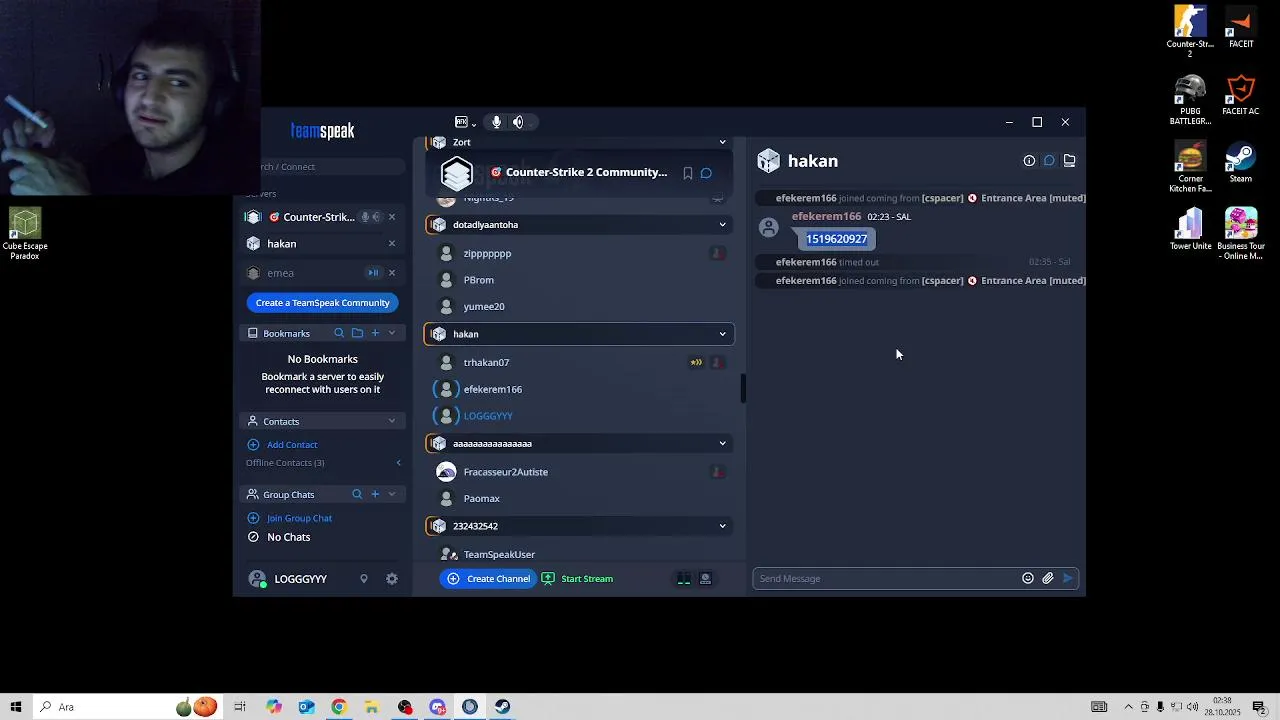This screenshot has width=1280, height=720.
Task: Collapse the hakan channel
Action: (x=722, y=334)
